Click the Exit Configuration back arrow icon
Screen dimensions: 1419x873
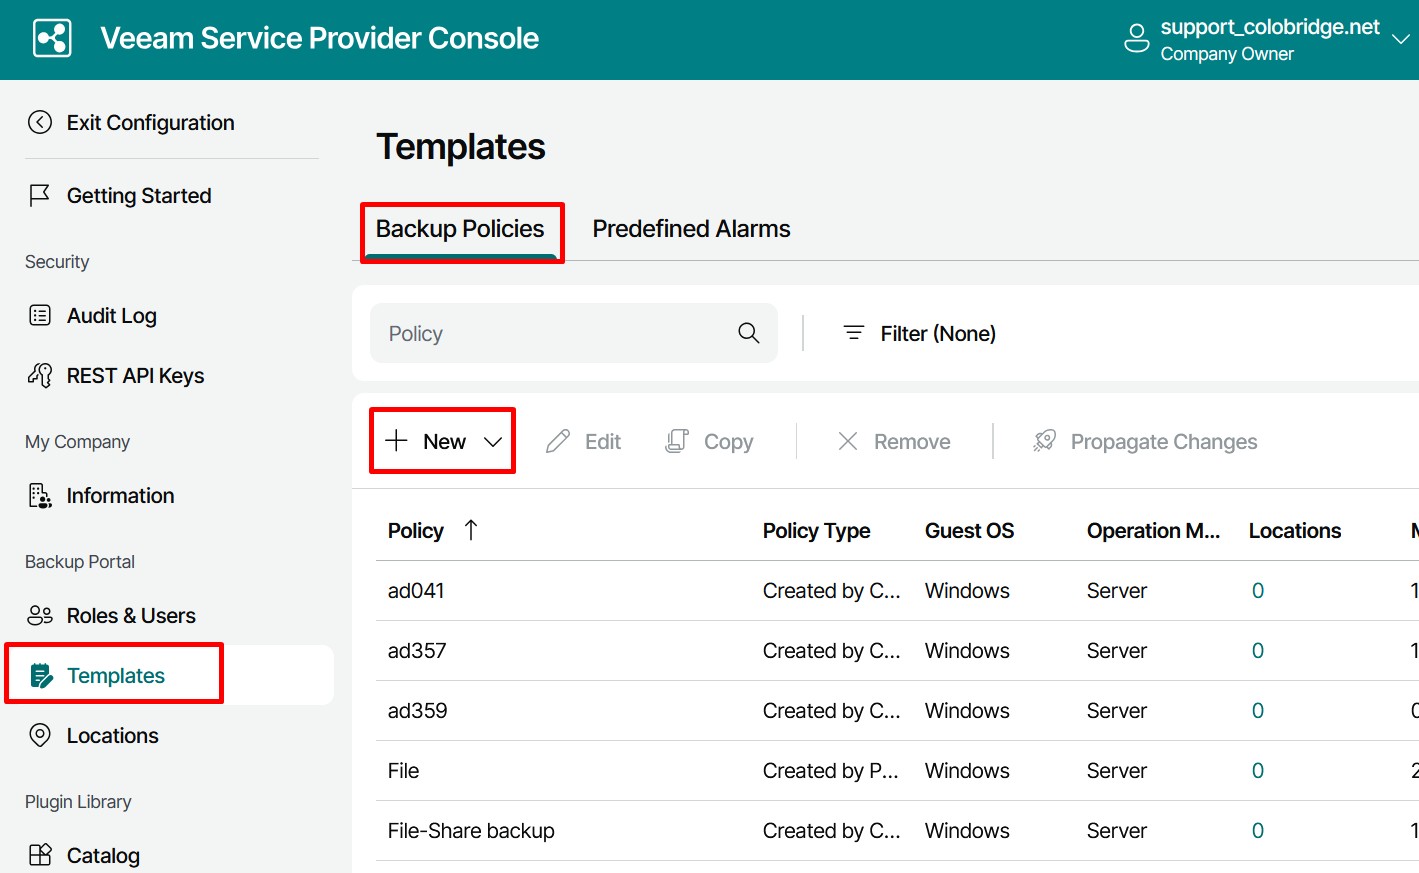[x=40, y=122]
